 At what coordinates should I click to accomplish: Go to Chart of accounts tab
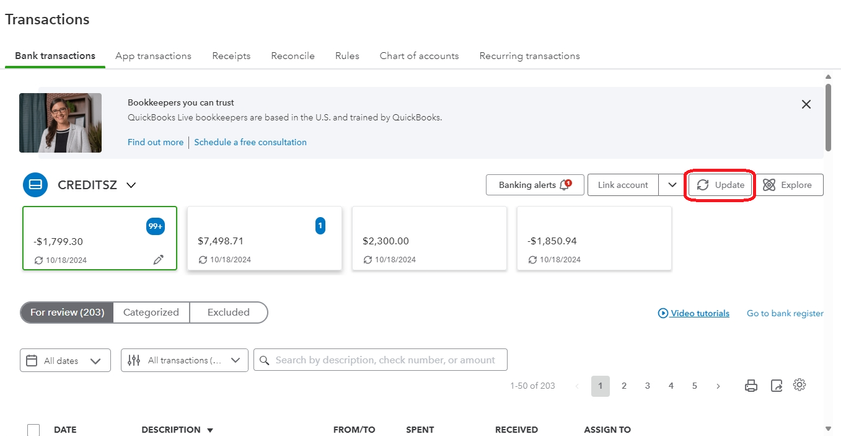click(419, 56)
